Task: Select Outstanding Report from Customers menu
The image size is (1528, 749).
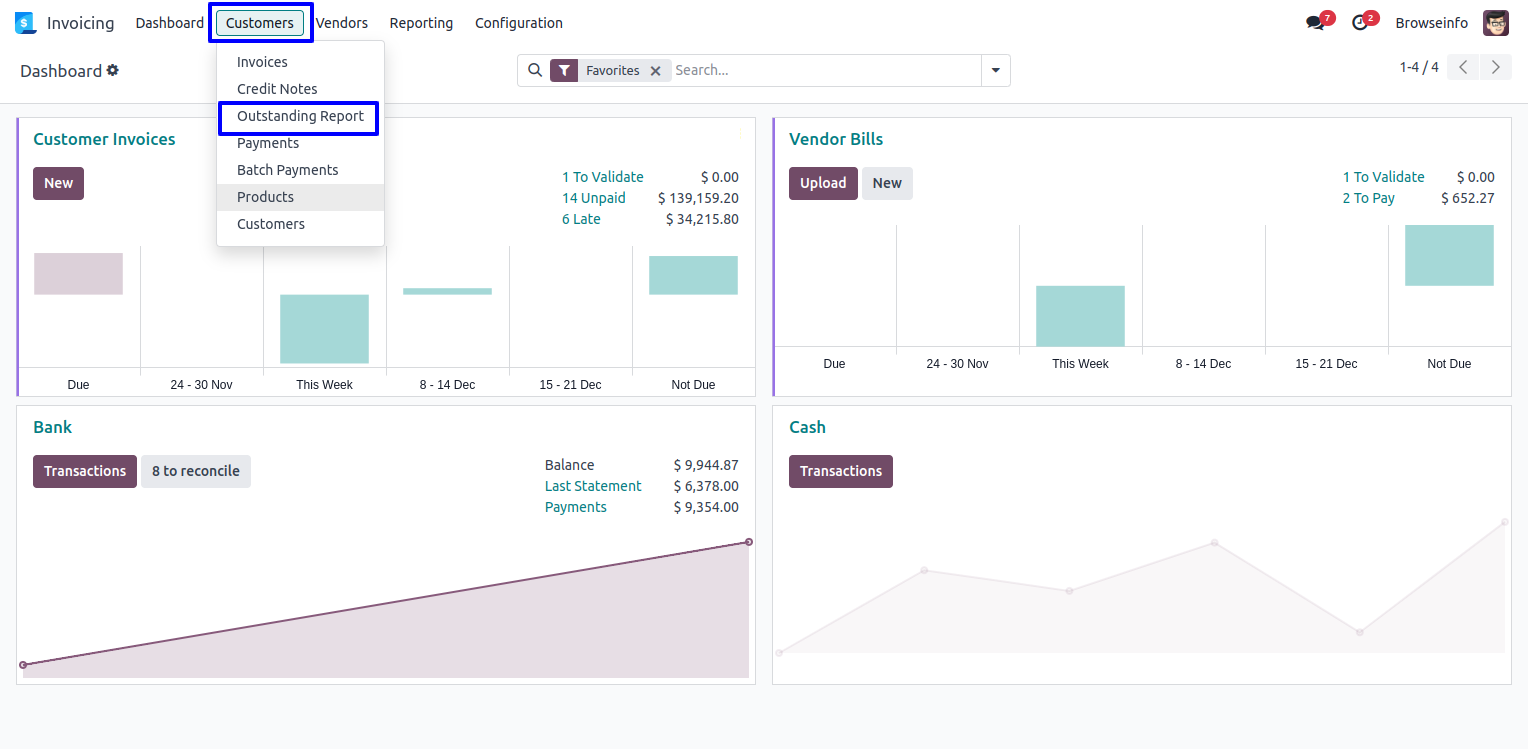Action: [300, 116]
